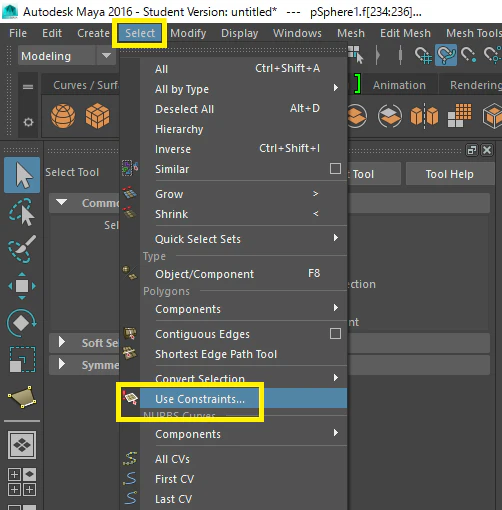This screenshot has height=510, width=502.
Task: Open the Edit menu
Action: (52, 33)
